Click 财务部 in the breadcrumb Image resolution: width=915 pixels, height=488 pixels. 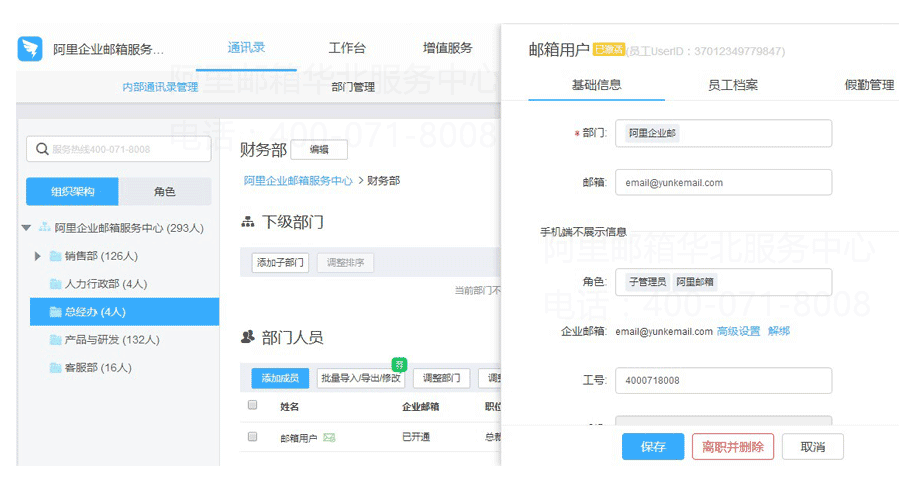[x=383, y=181]
